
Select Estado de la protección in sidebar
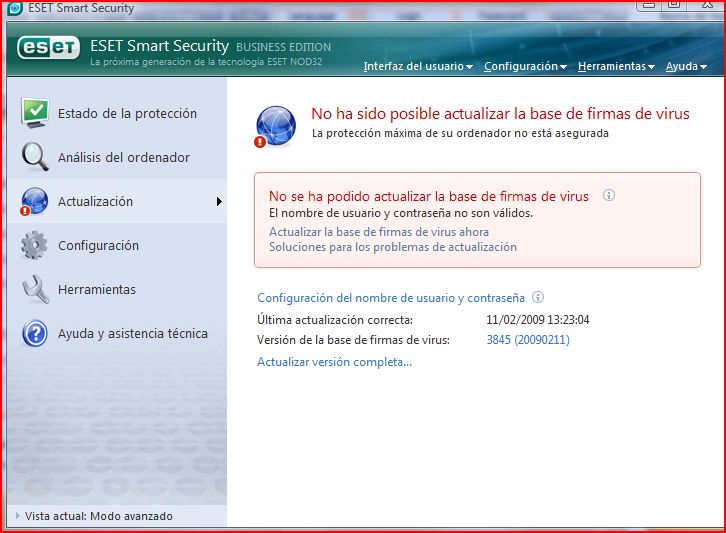tap(127, 114)
